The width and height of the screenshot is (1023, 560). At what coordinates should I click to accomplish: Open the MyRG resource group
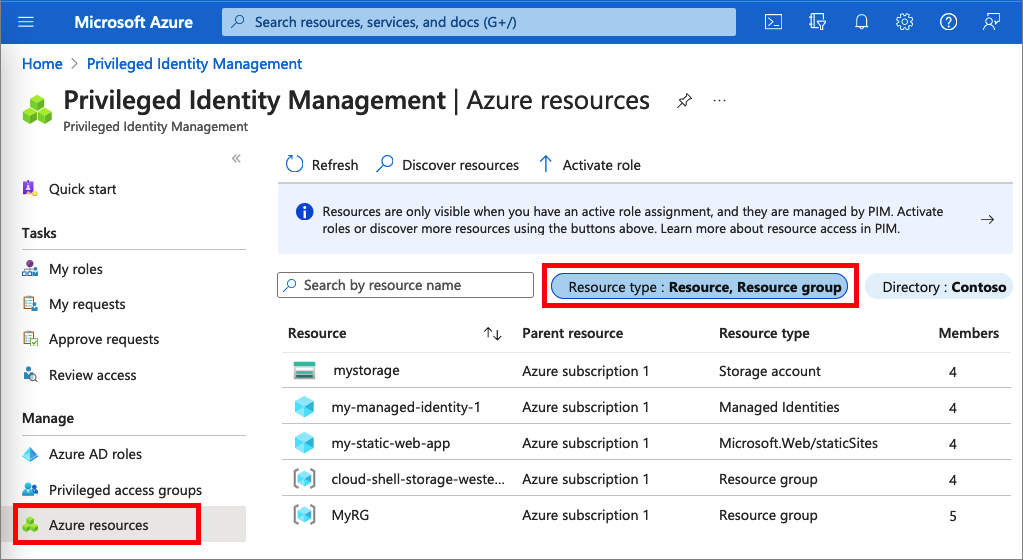[x=350, y=515]
